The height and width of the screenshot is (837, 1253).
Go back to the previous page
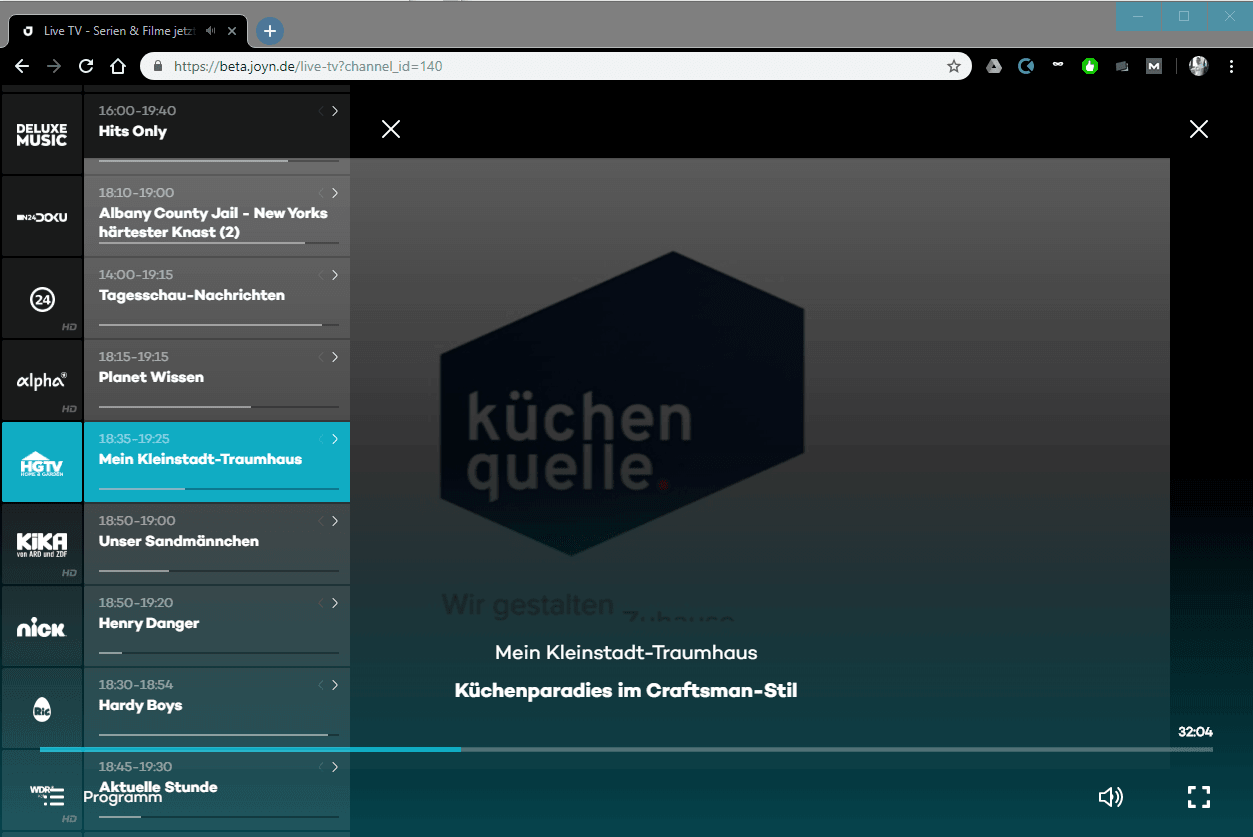click(22, 67)
